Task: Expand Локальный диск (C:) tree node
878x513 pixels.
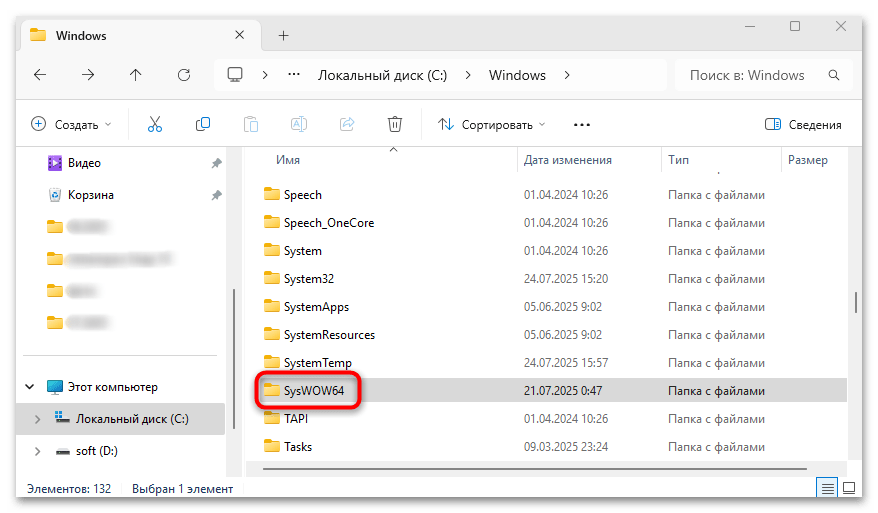Action: [38, 419]
